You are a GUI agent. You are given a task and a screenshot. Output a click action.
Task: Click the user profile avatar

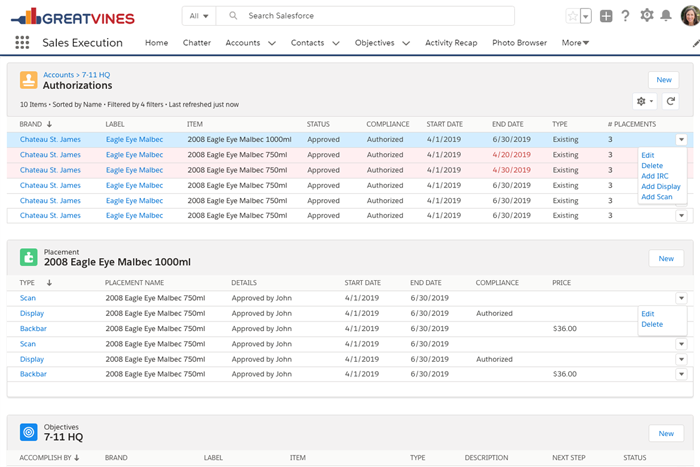[x=689, y=15]
